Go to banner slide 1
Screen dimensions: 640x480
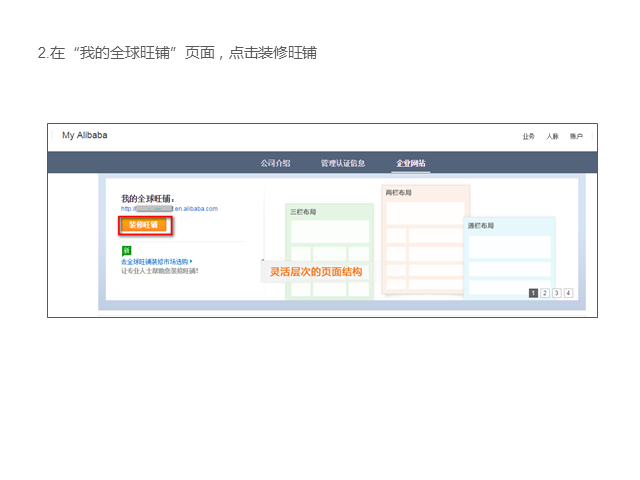tap(533, 293)
